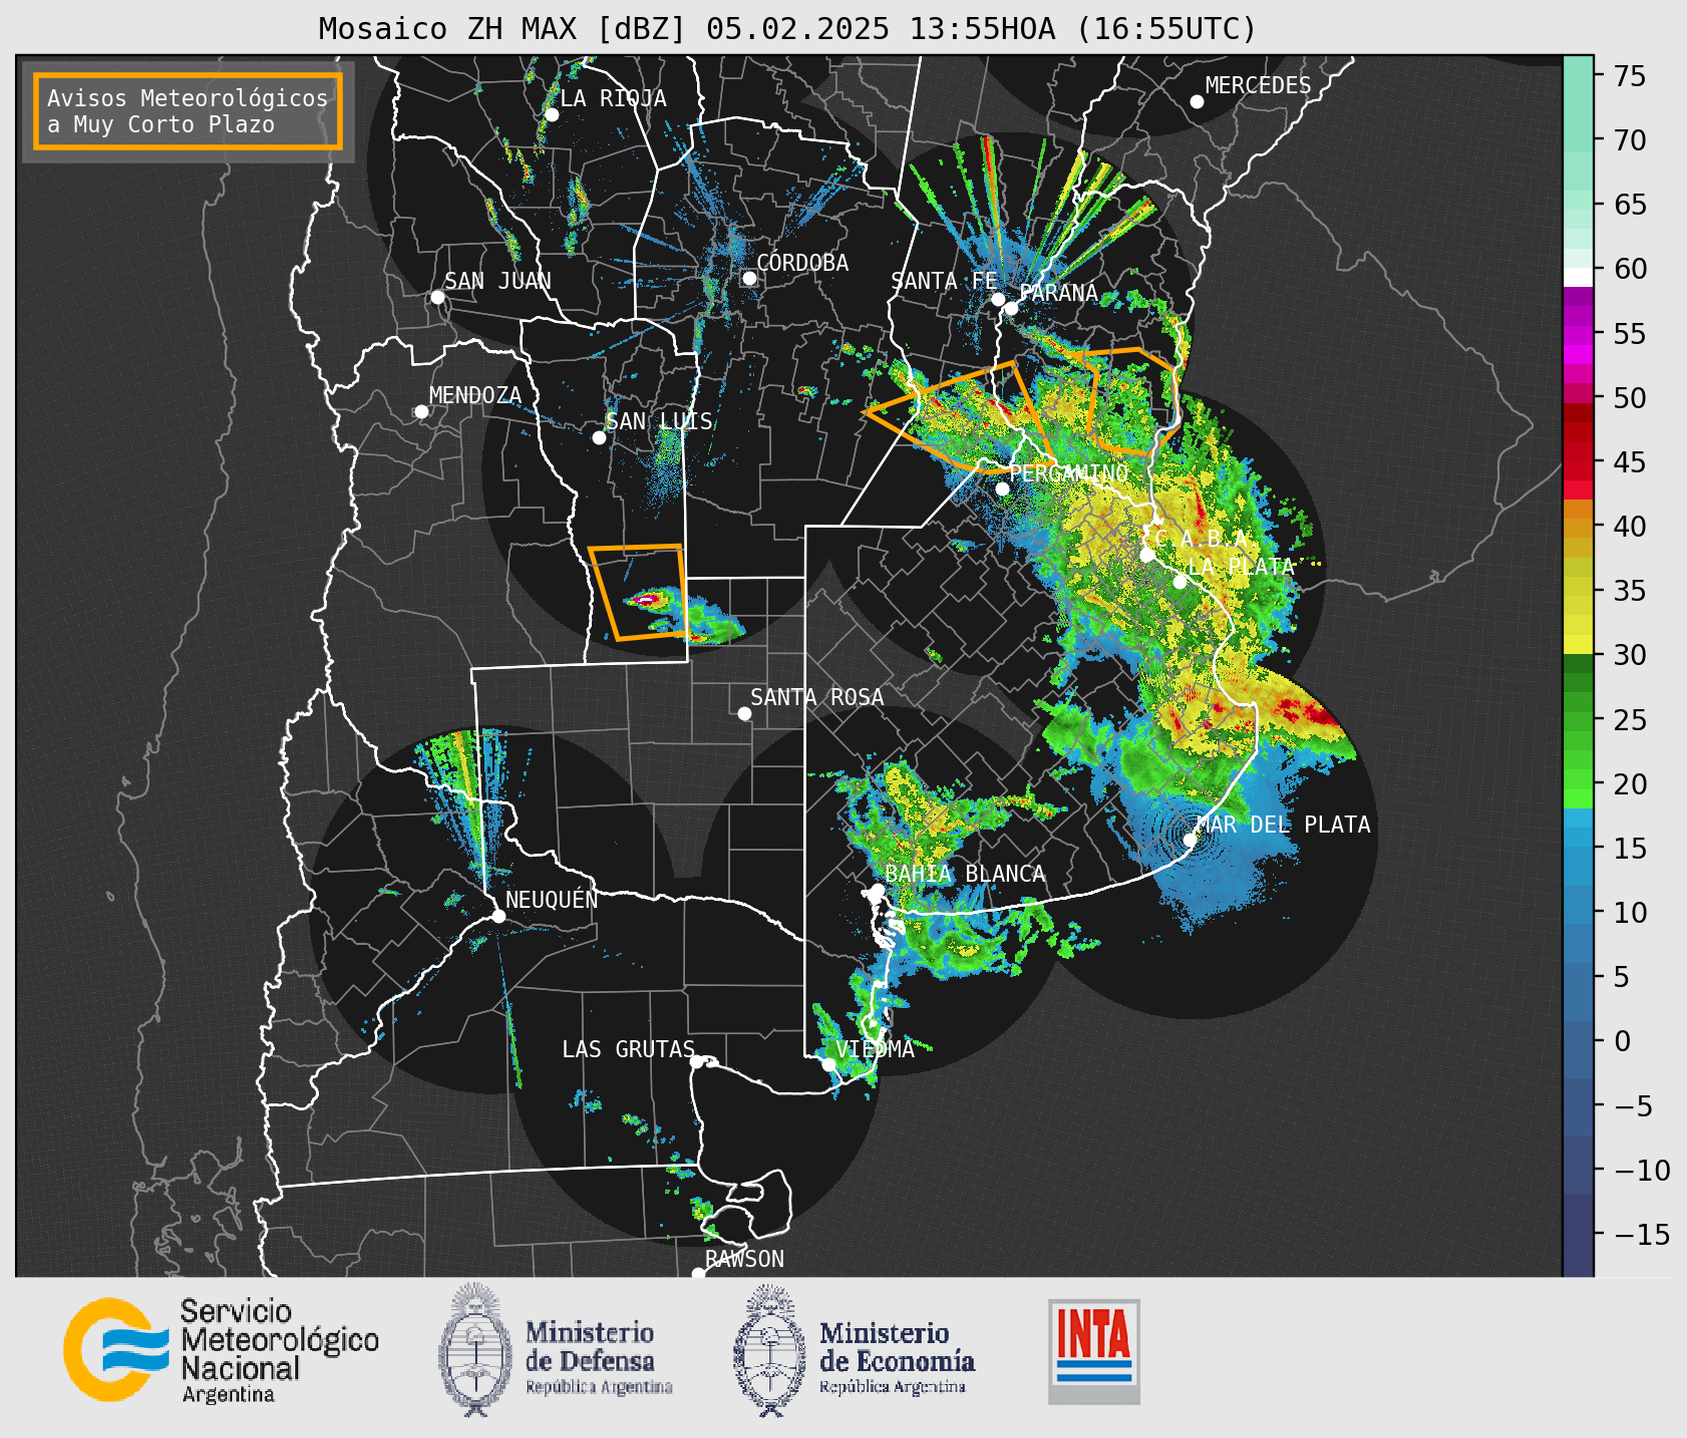Click the CÓRDOBA city label
This screenshot has width=1687, height=1438.
pos(802,263)
